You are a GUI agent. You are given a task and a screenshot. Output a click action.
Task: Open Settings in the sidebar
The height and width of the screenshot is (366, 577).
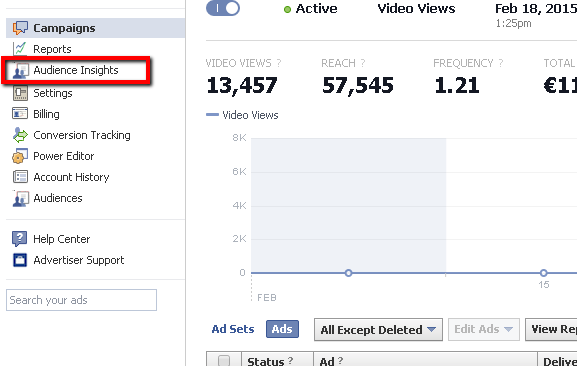[53, 93]
